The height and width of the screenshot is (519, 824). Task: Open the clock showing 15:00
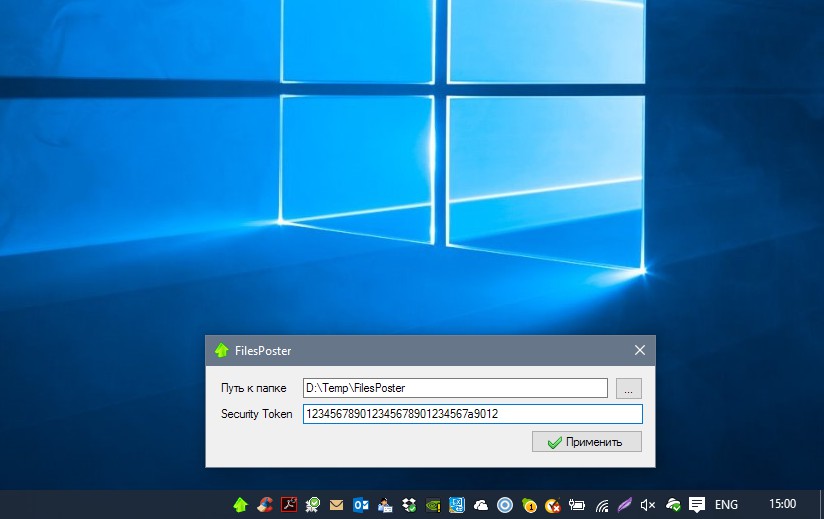[782, 504]
